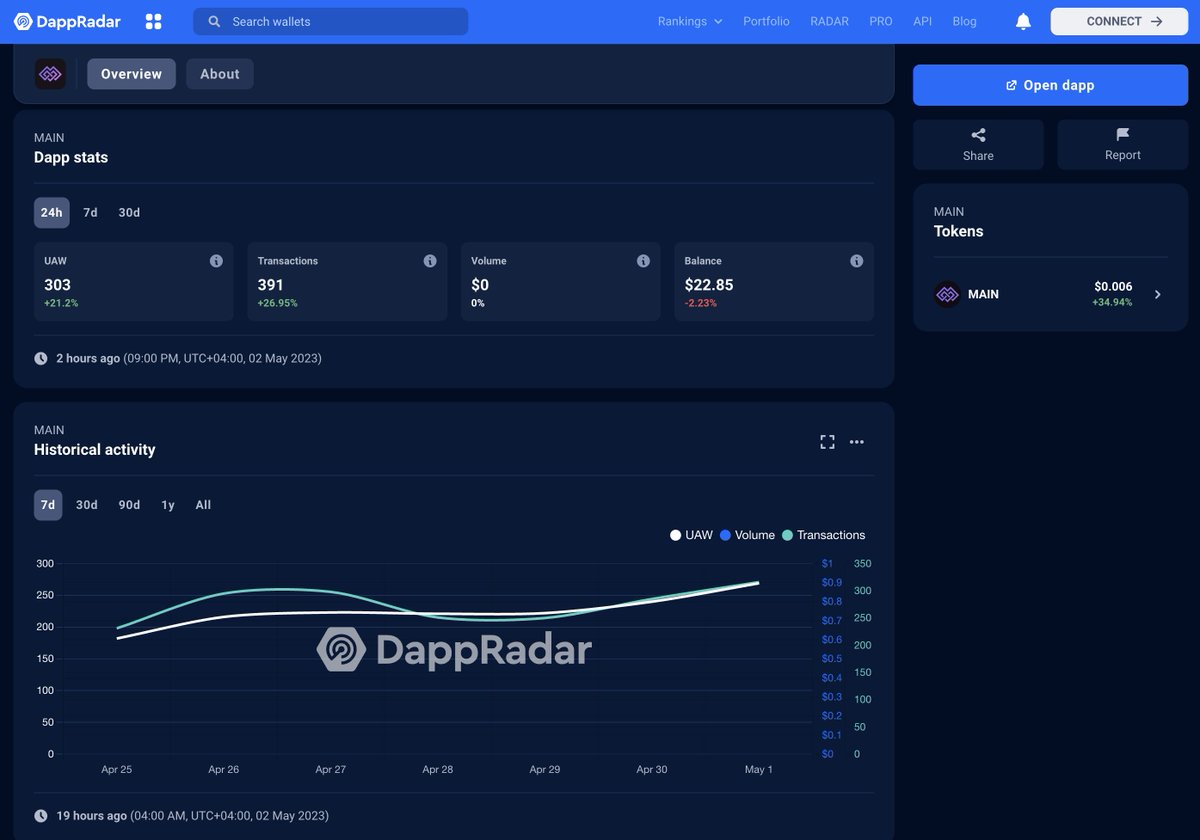This screenshot has width=1200, height=840.
Task: Select 1y range for Historical activity
Action: click(x=168, y=505)
